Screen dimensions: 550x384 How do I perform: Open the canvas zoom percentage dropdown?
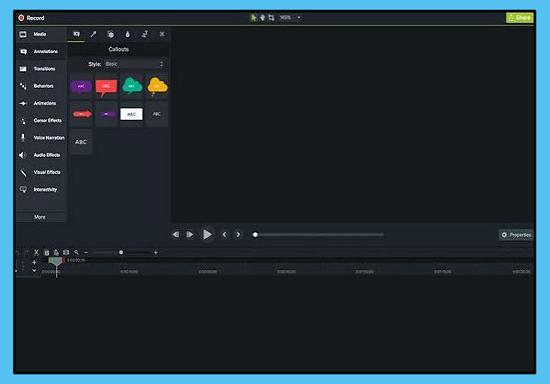290,18
